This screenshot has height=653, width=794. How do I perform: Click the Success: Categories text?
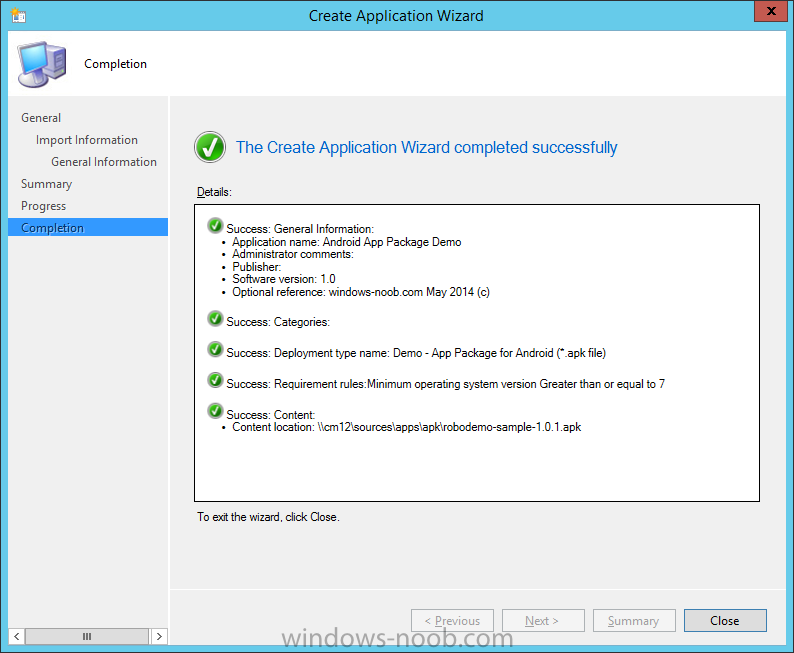coord(278,322)
